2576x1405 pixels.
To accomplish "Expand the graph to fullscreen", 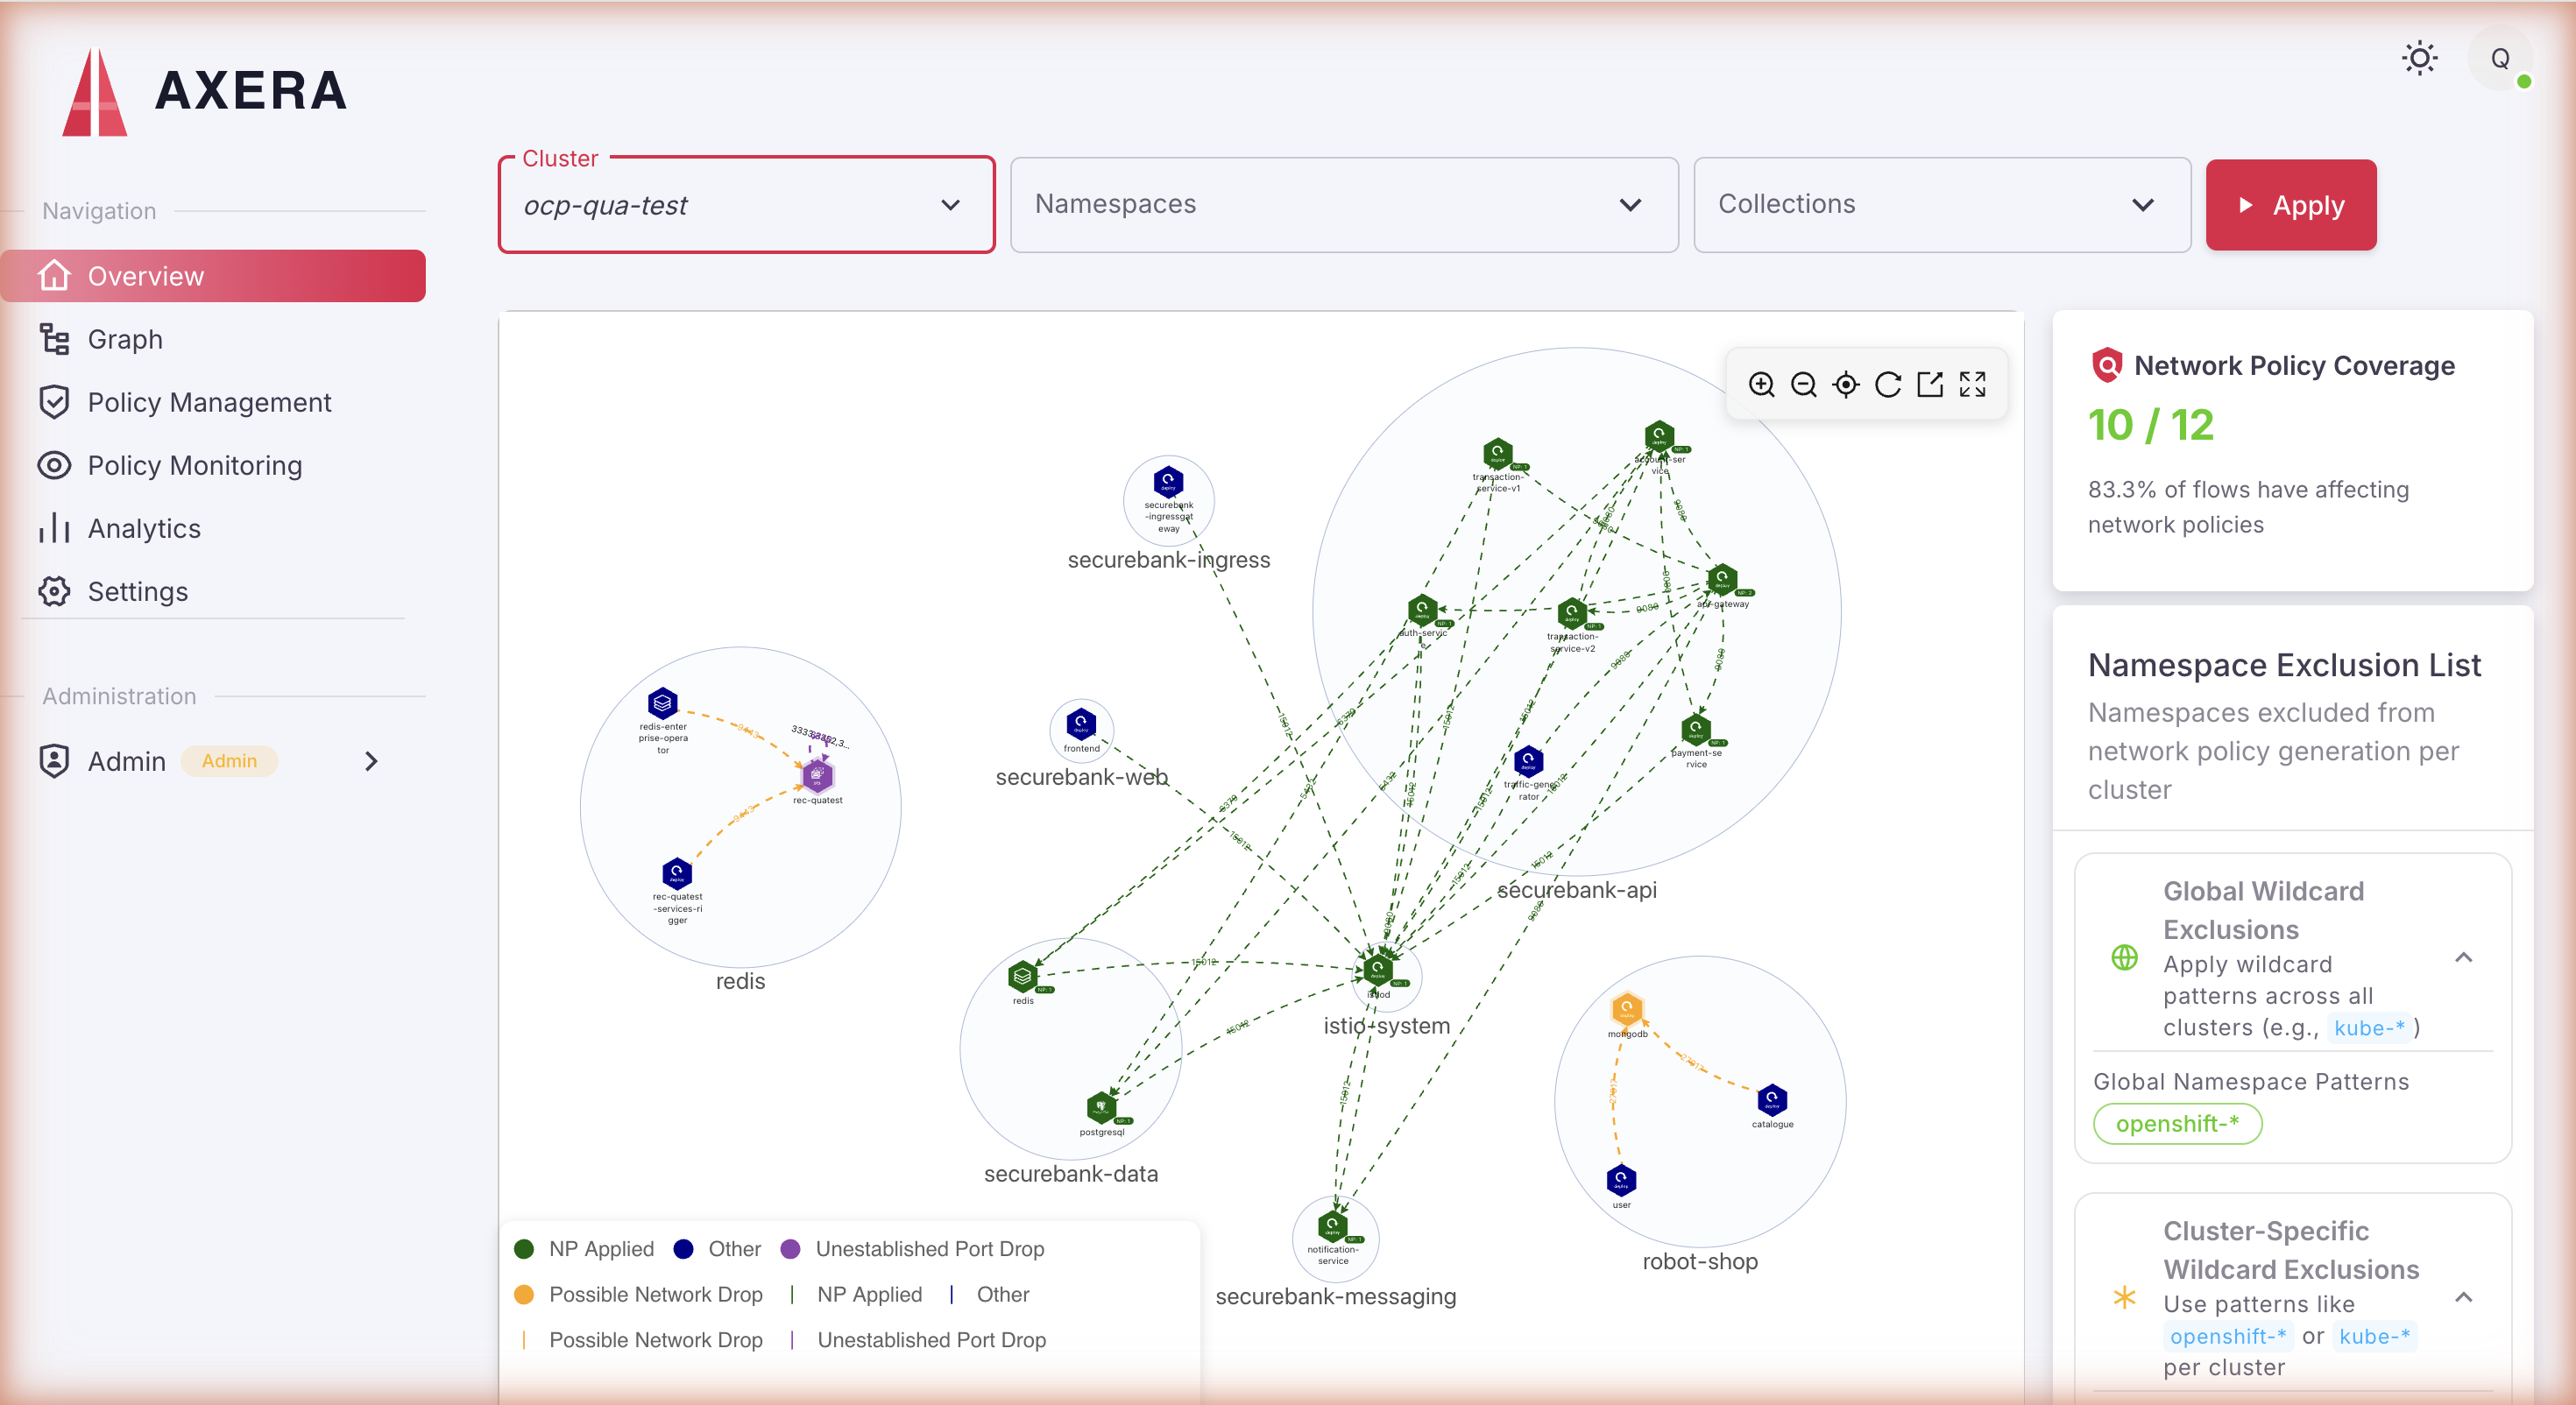I will pyautogui.click(x=1972, y=385).
